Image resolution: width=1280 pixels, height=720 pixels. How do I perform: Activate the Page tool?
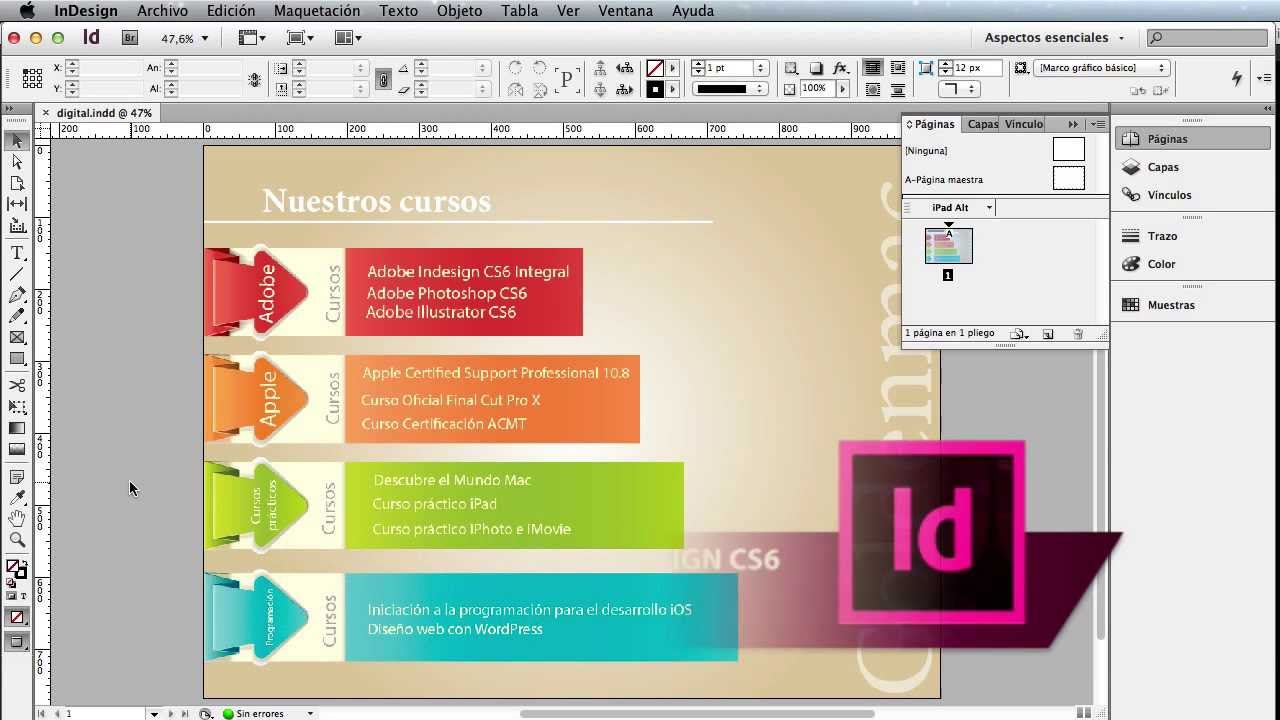pyautogui.click(x=17, y=184)
